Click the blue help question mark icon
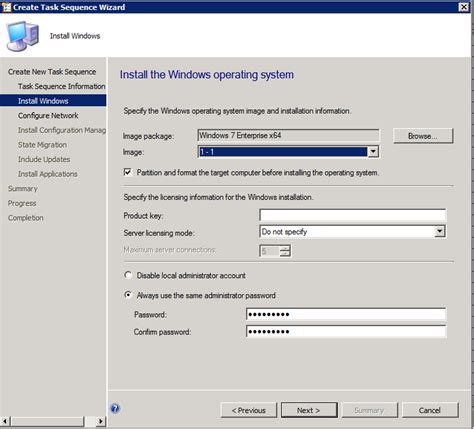This screenshot has width=474, height=429. pos(115,408)
